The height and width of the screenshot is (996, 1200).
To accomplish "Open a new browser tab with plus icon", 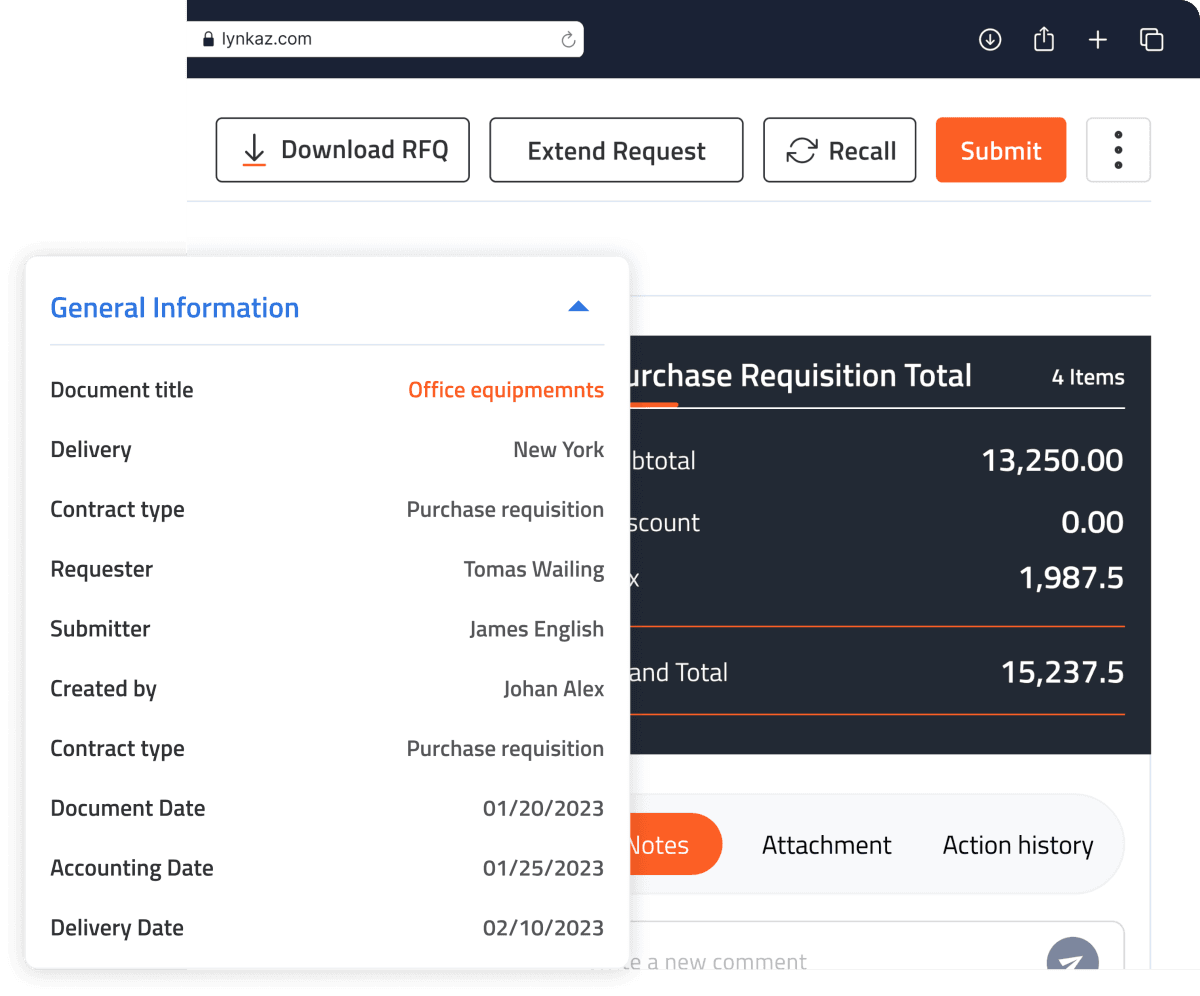I will (1098, 40).
